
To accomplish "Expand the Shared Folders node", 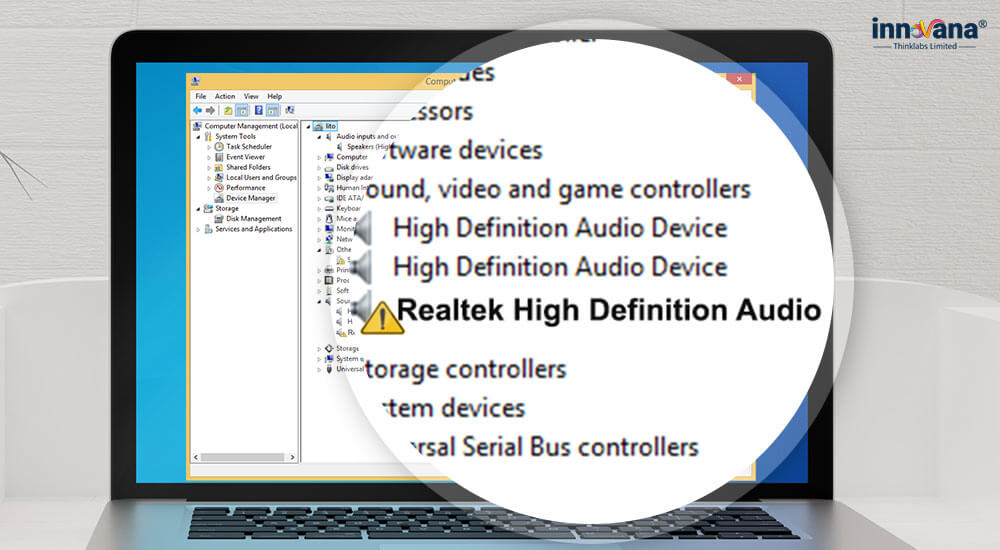I will coord(209,167).
